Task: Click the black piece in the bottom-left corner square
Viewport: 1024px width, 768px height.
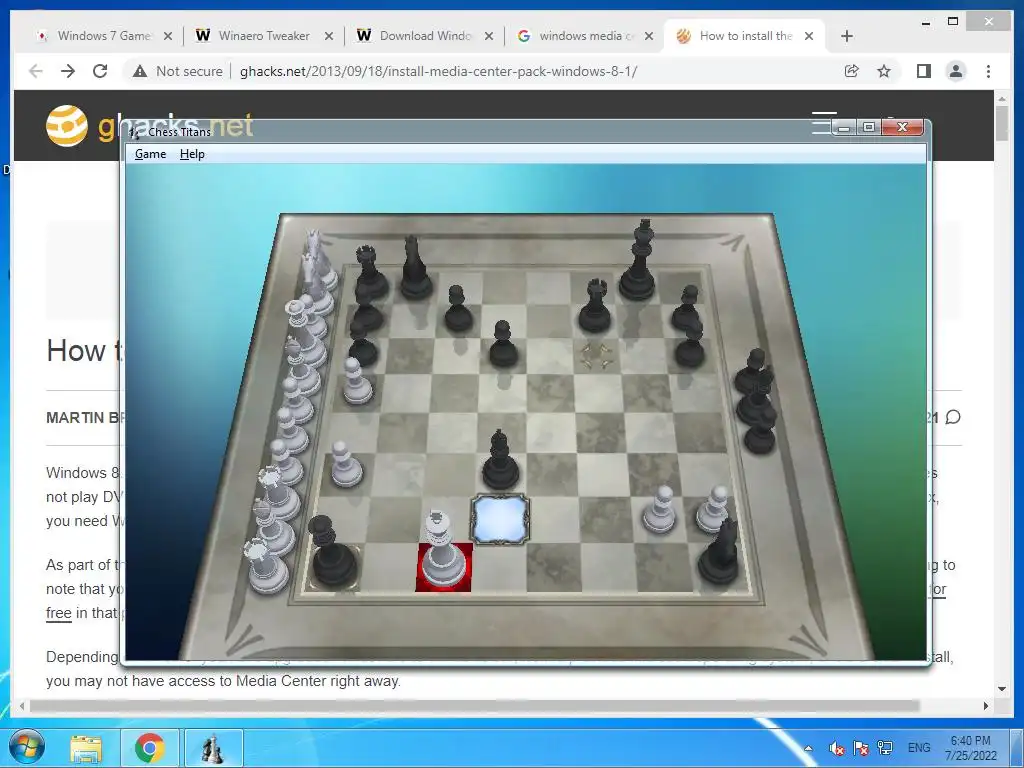Action: [332, 552]
